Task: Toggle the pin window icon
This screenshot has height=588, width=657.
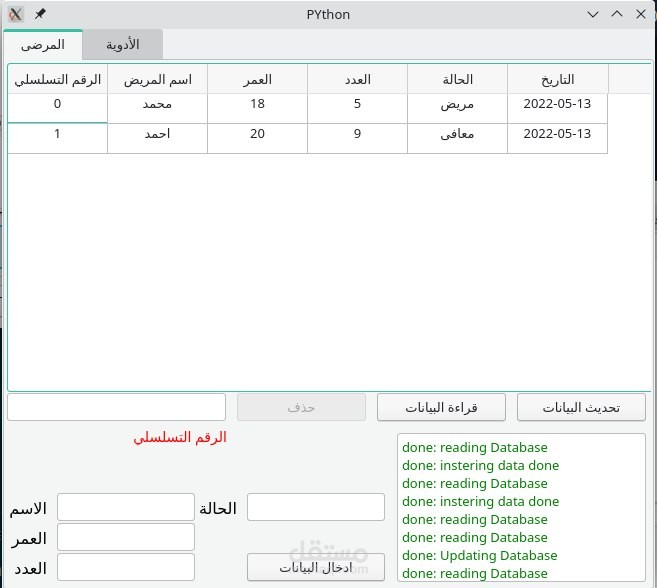Action: 40,14
